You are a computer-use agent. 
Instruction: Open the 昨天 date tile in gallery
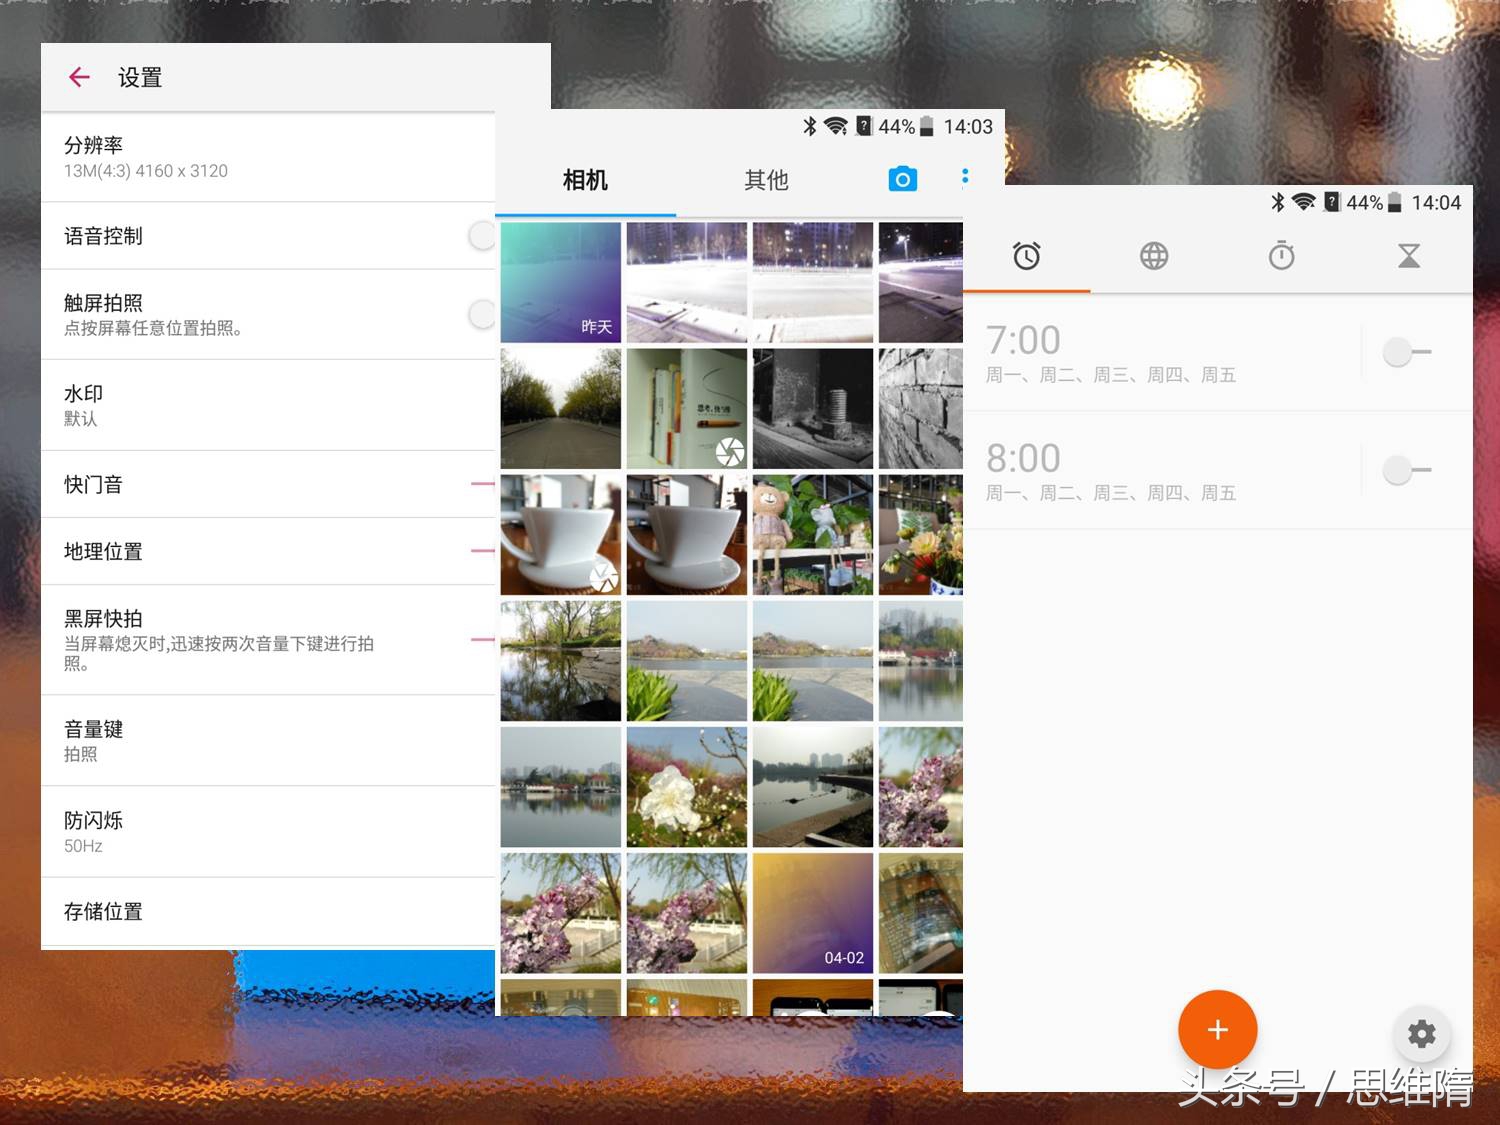(x=561, y=283)
